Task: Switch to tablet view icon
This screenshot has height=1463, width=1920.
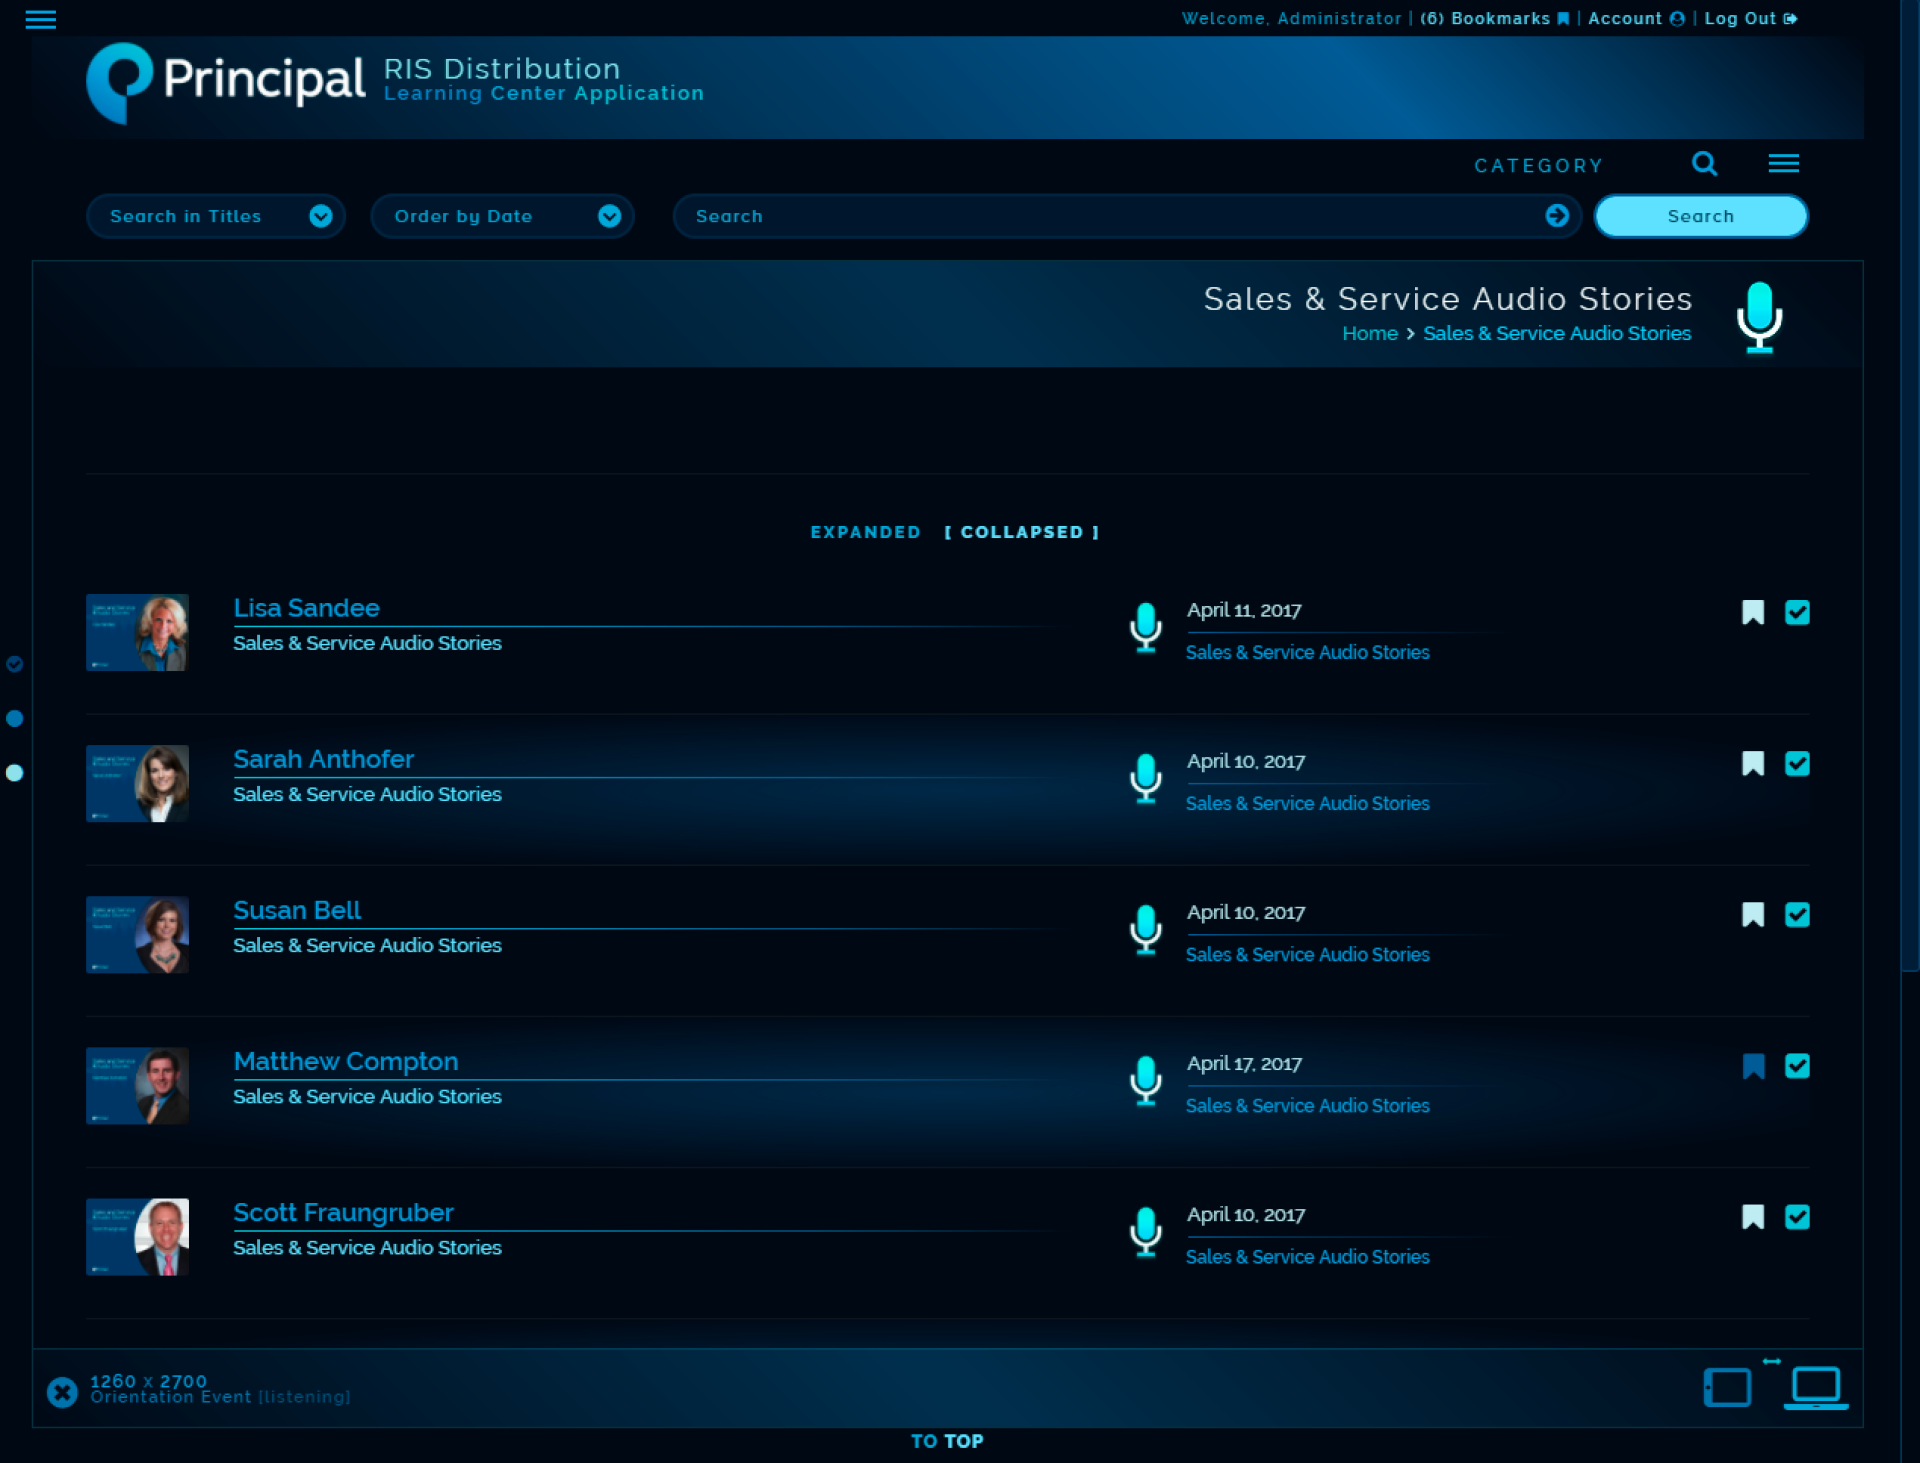Action: click(x=1727, y=1387)
